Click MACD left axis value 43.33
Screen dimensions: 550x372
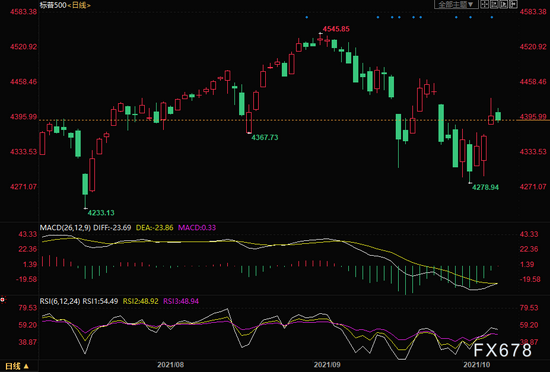[28, 234]
